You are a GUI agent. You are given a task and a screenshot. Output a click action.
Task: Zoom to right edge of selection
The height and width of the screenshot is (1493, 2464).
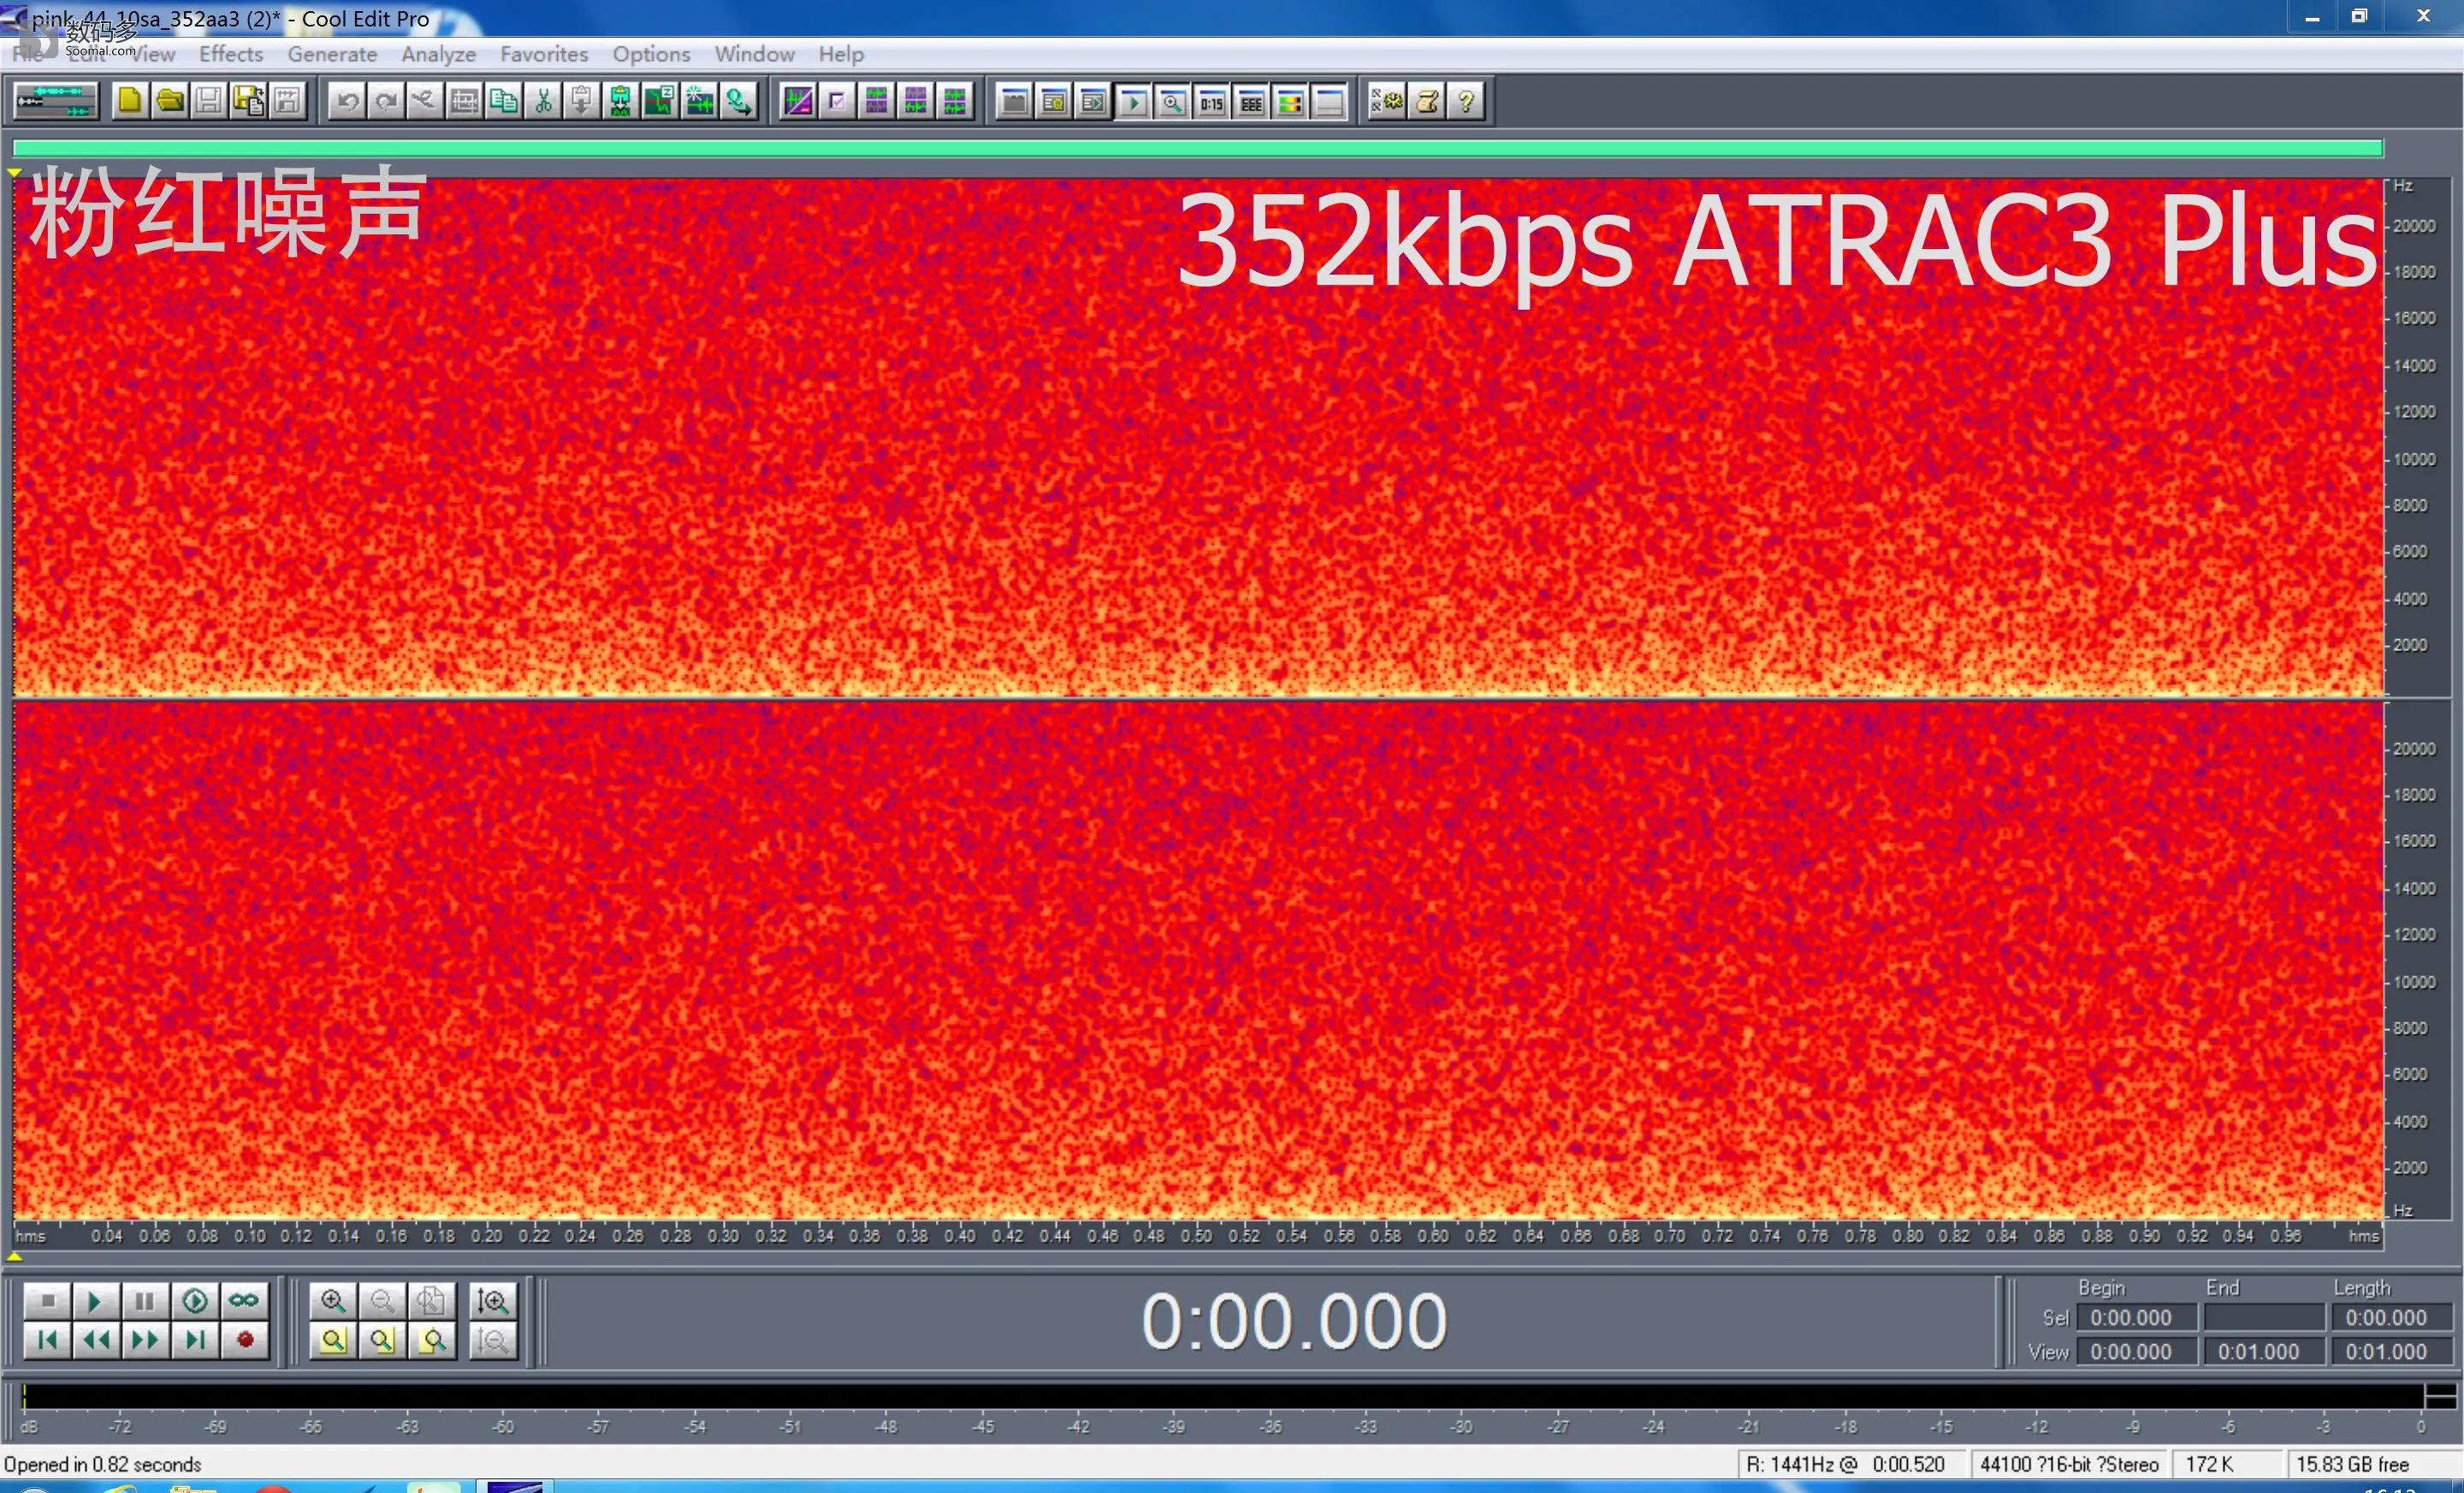coord(432,1340)
